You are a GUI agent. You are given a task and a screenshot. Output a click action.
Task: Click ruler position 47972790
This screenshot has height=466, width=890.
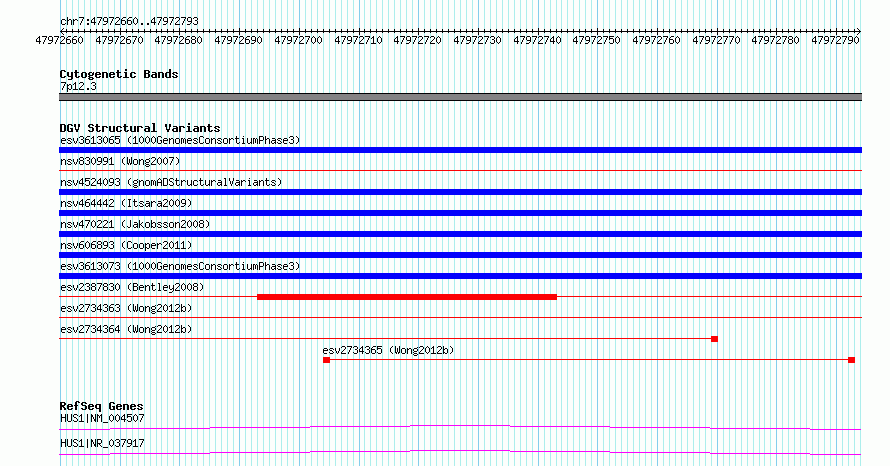(x=836, y=40)
